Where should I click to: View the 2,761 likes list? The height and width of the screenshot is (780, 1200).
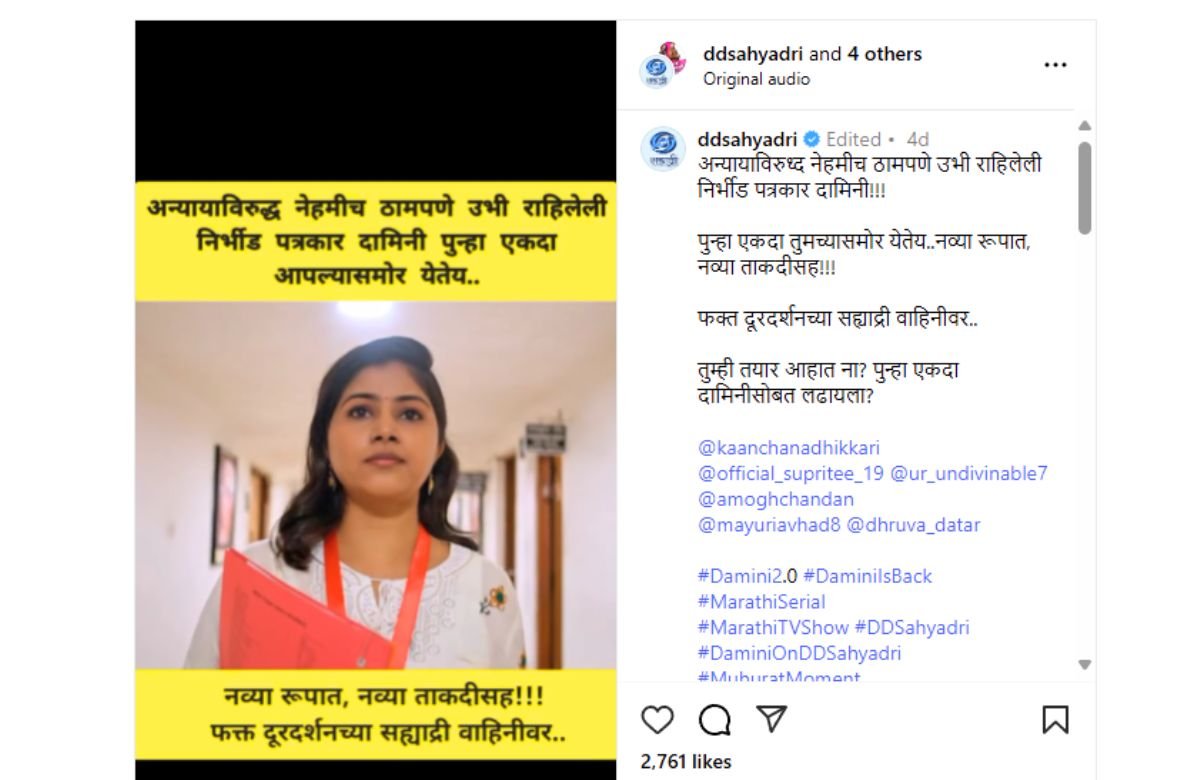point(686,761)
